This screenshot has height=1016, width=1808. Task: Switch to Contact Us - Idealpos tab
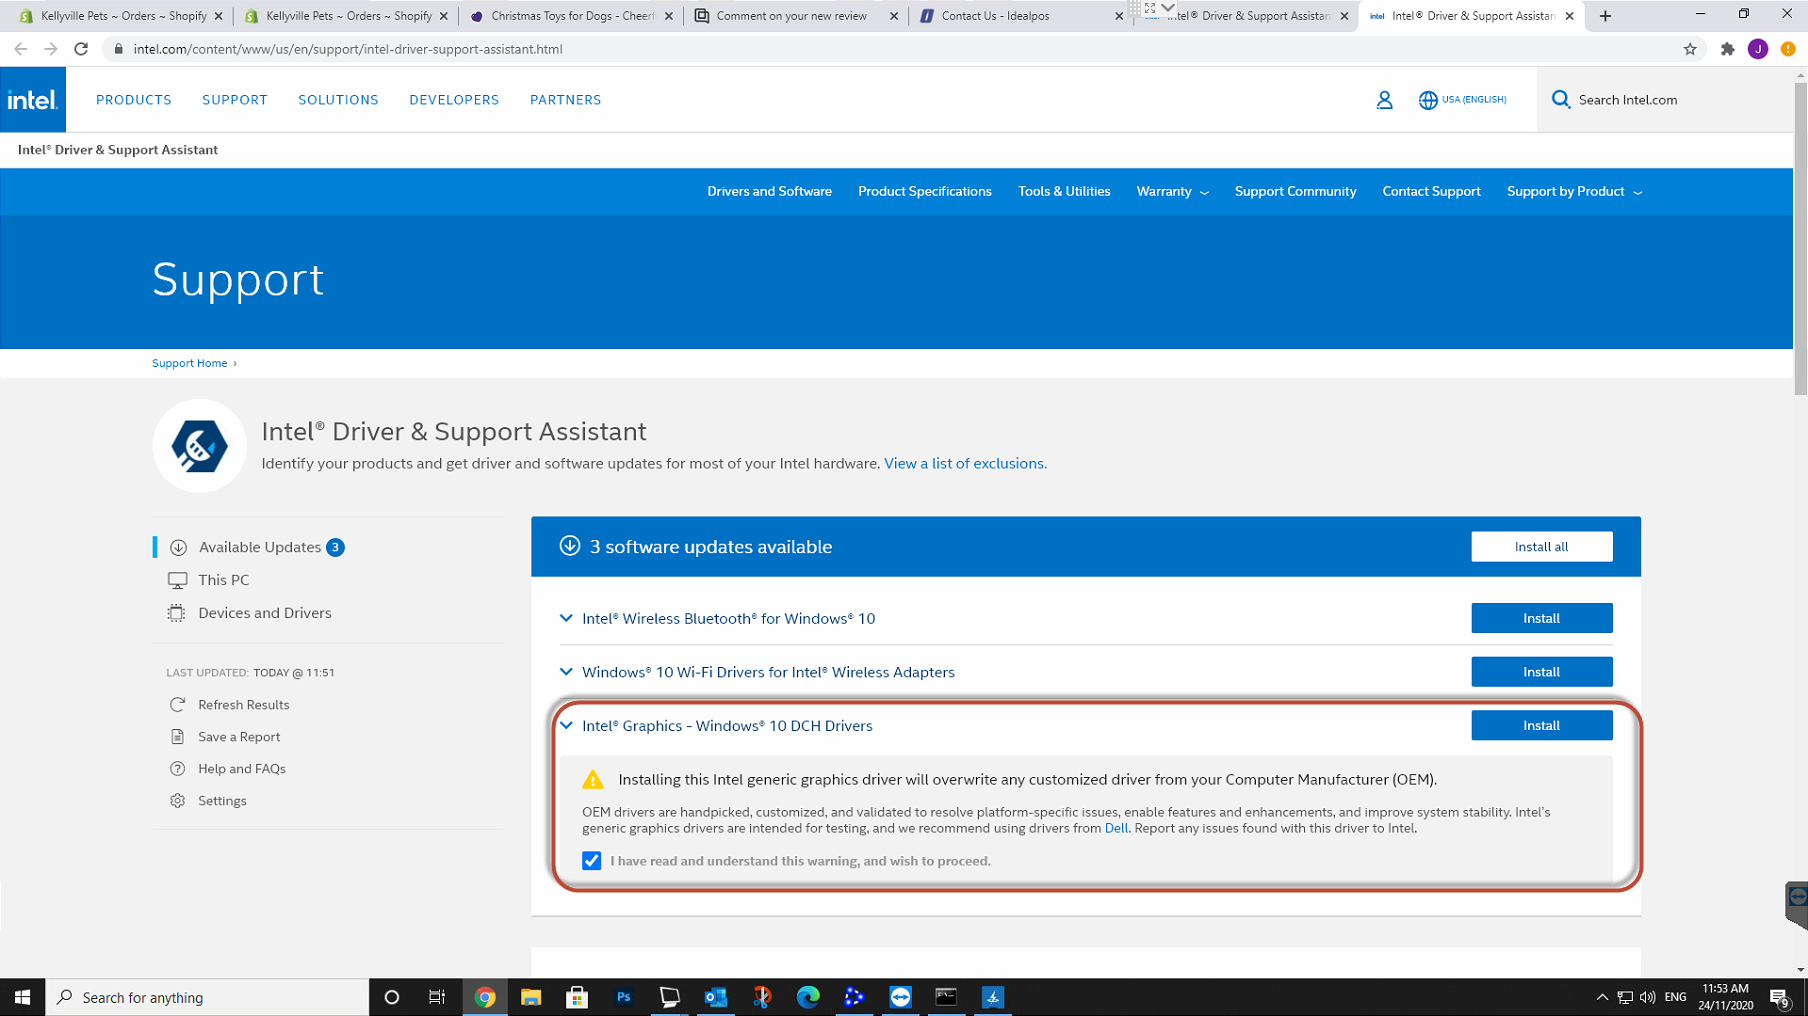tap(1019, 16)
